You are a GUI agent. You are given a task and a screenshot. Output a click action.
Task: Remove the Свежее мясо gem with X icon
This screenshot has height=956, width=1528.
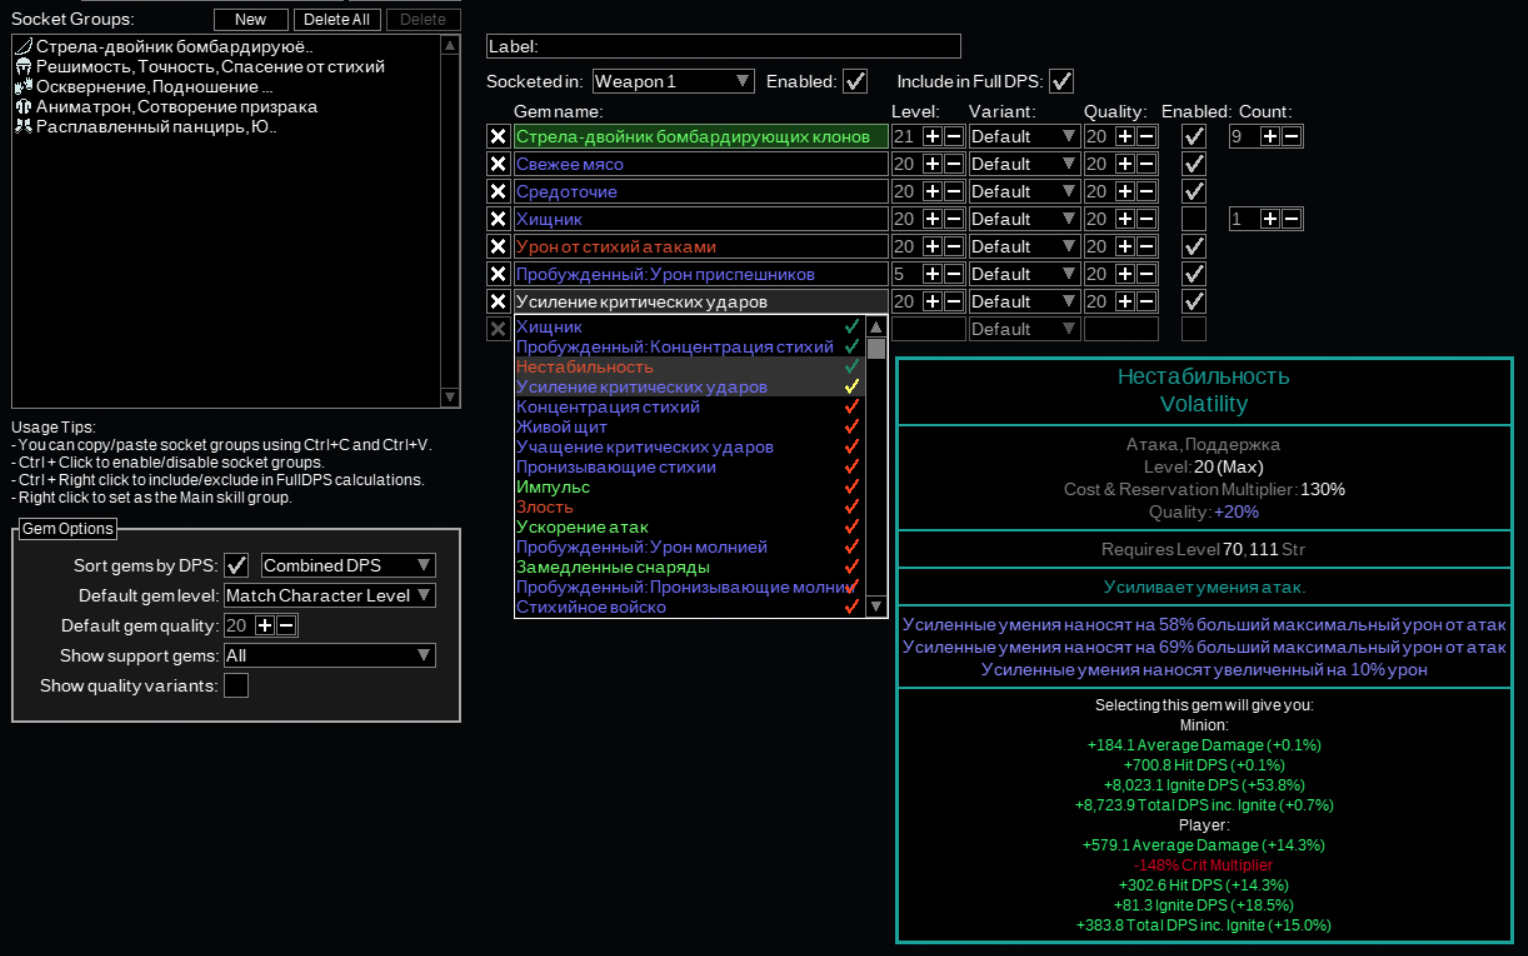tap(498, 164)
